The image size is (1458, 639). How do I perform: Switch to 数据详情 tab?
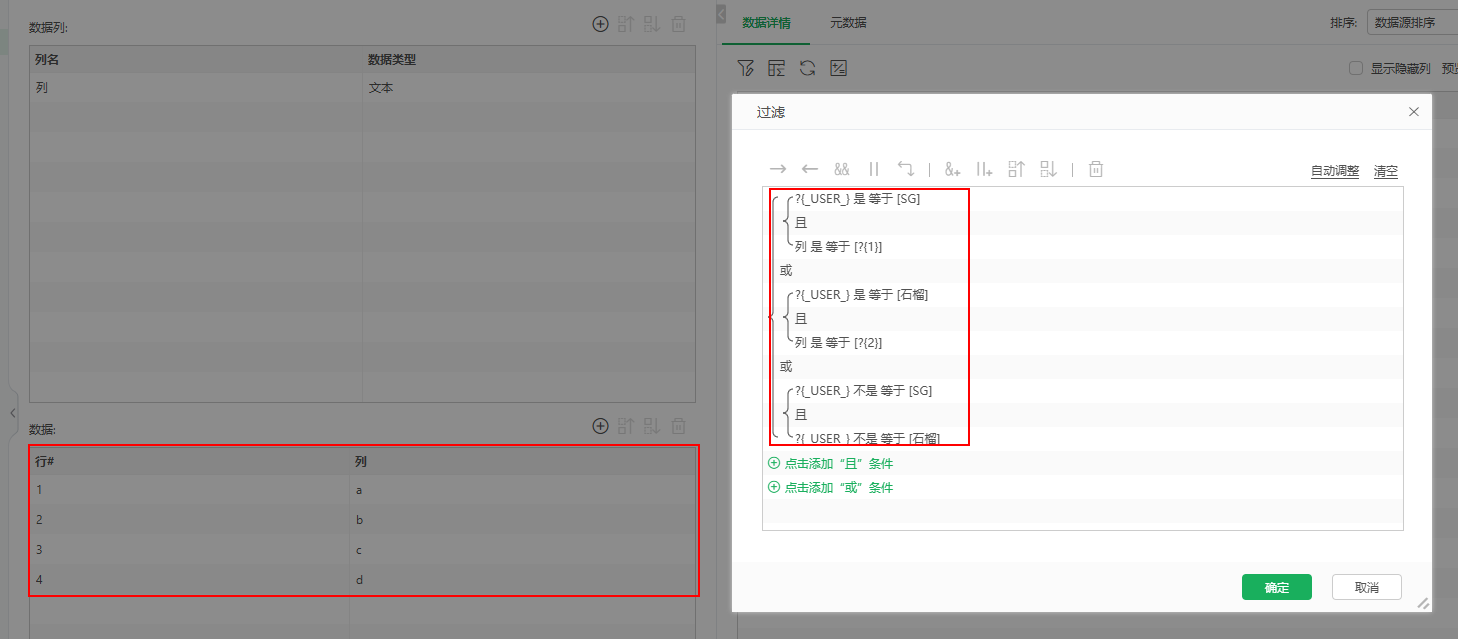(x=766, y=22)
